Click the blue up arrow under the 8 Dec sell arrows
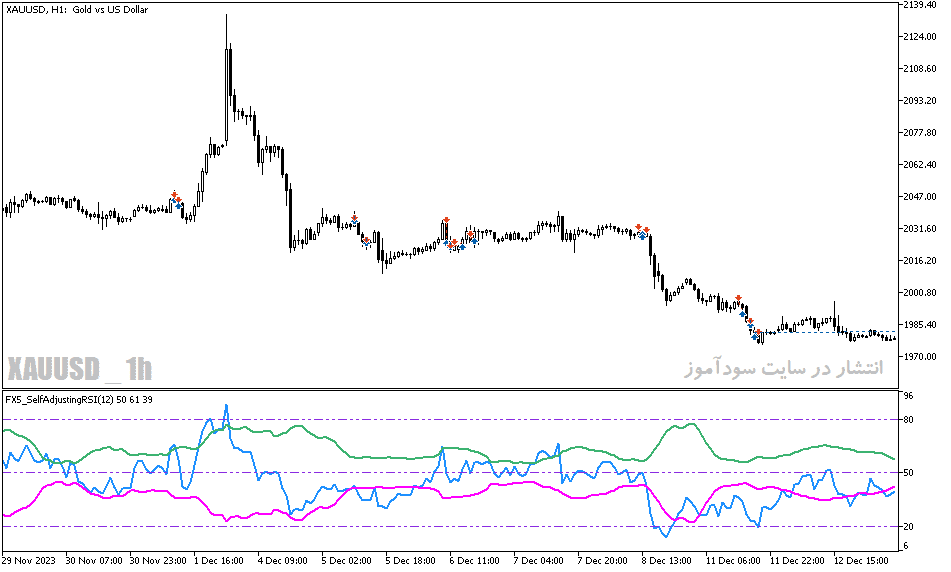 642,237
